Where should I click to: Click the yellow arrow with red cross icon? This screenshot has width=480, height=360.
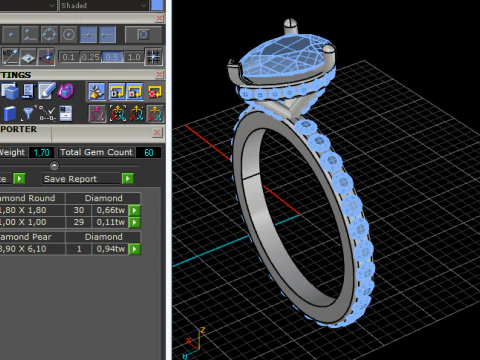click(154, 92)
